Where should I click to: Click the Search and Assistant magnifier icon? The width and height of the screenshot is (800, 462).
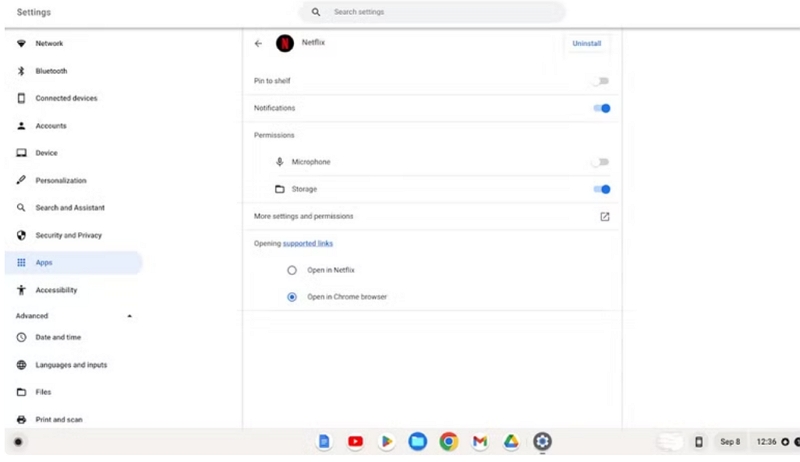pos(21,208)
